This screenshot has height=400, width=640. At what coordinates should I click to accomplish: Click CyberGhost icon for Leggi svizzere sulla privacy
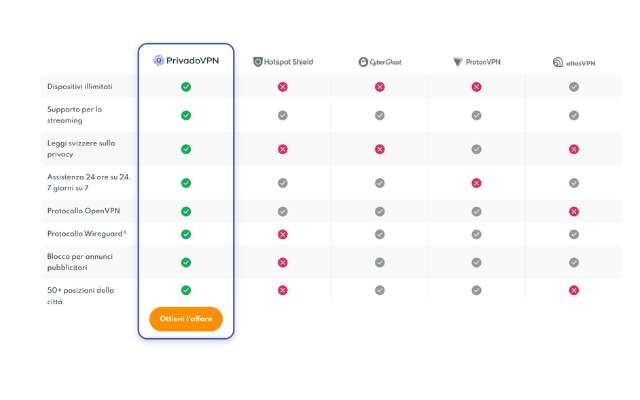[380, 149]
